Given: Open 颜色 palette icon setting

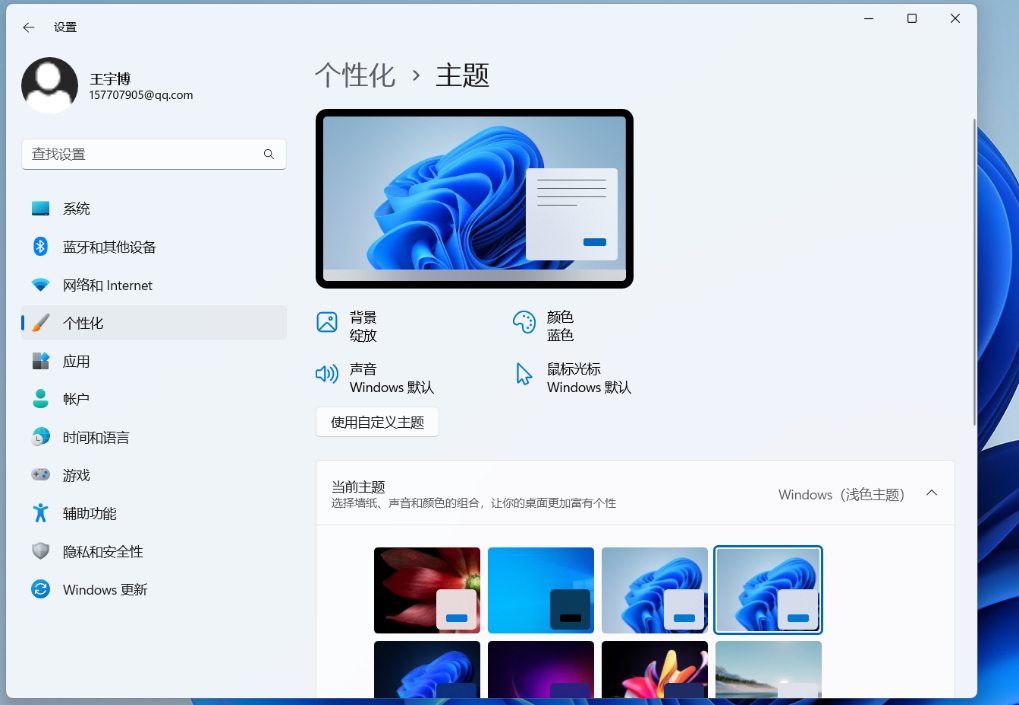Looking at the screenshot, I should point(524,322).
